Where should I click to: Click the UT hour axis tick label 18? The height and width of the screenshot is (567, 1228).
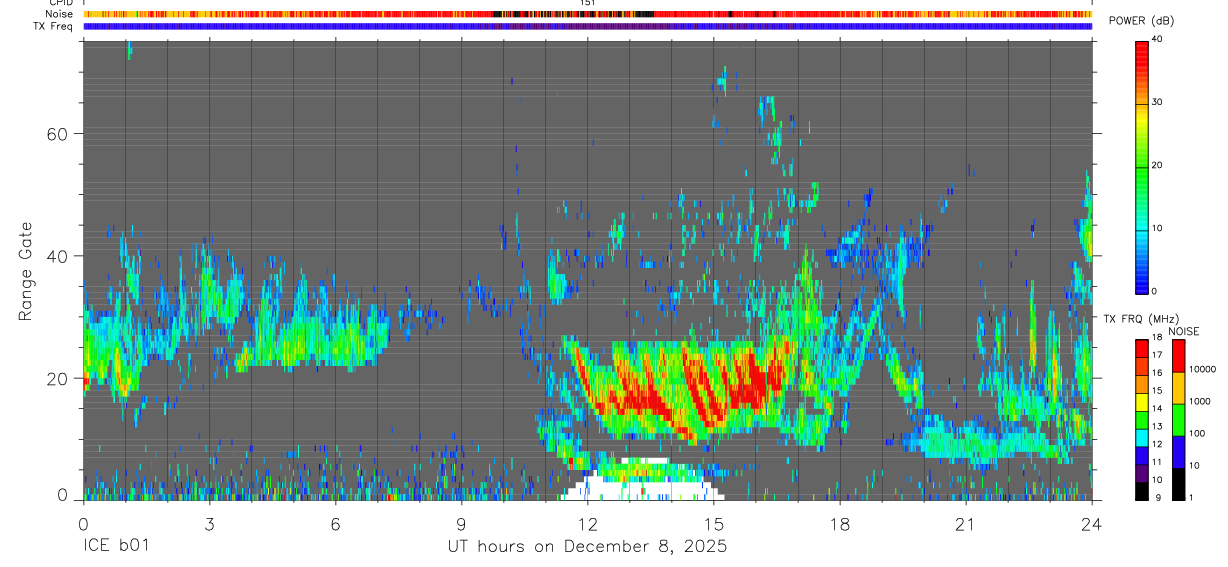coord(839,523)
